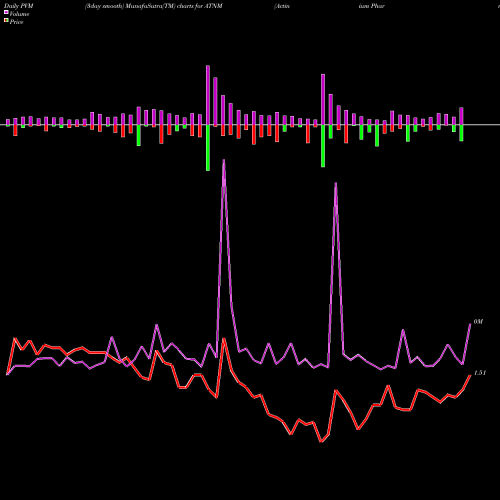Click the tallest magenta volume bar

(x=208, y=95)
